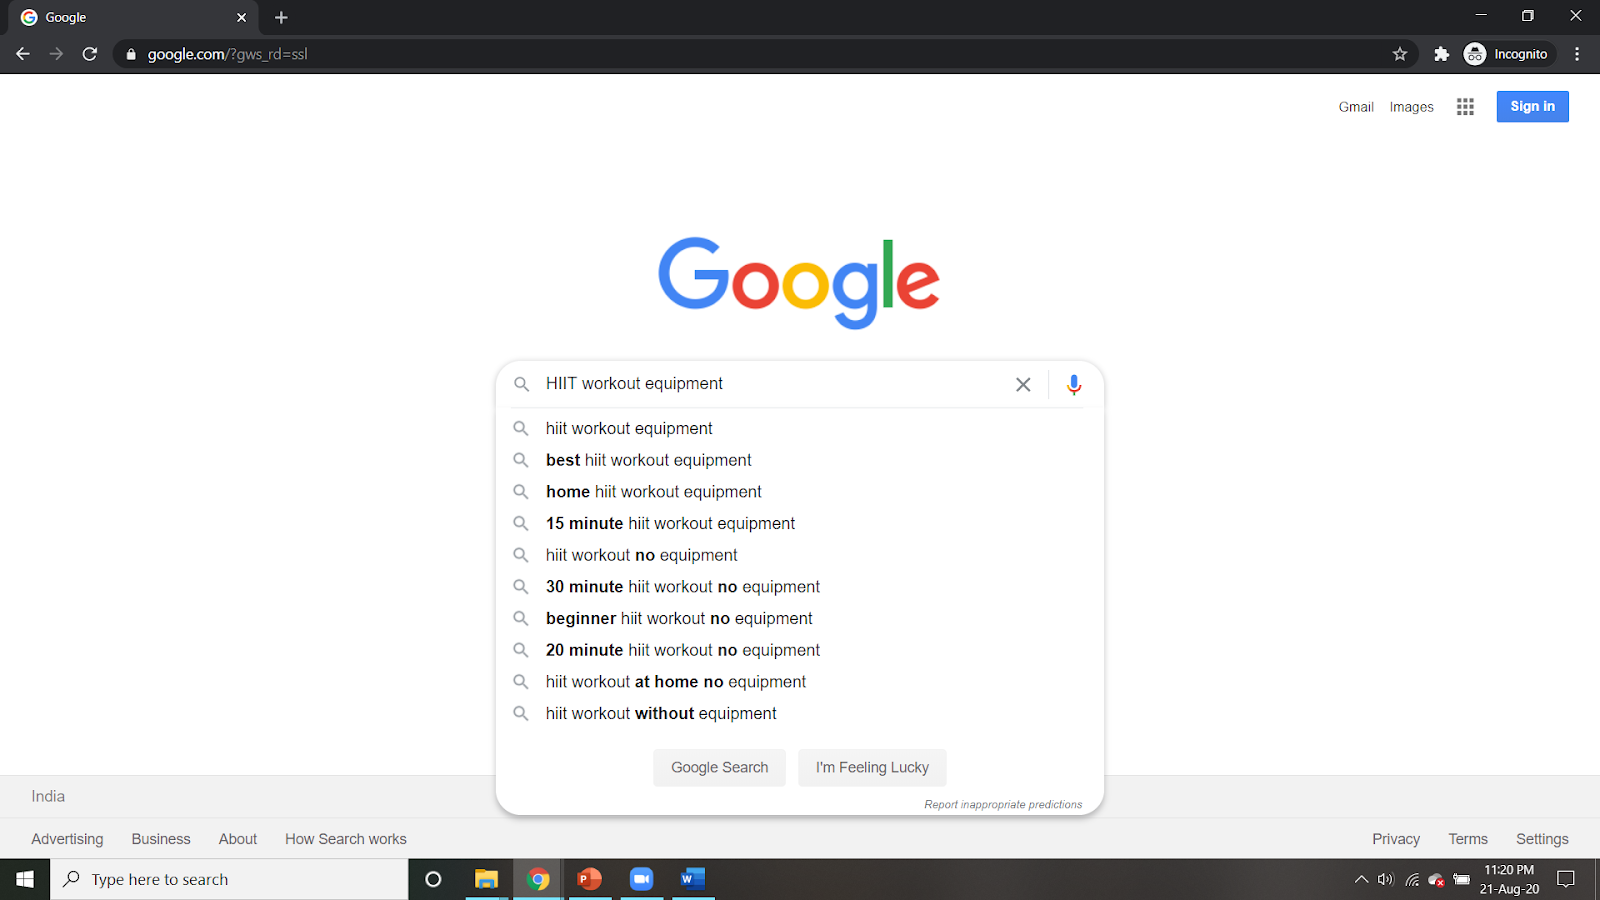
Task: Go back to the previous page
Action: click(23, 54)
